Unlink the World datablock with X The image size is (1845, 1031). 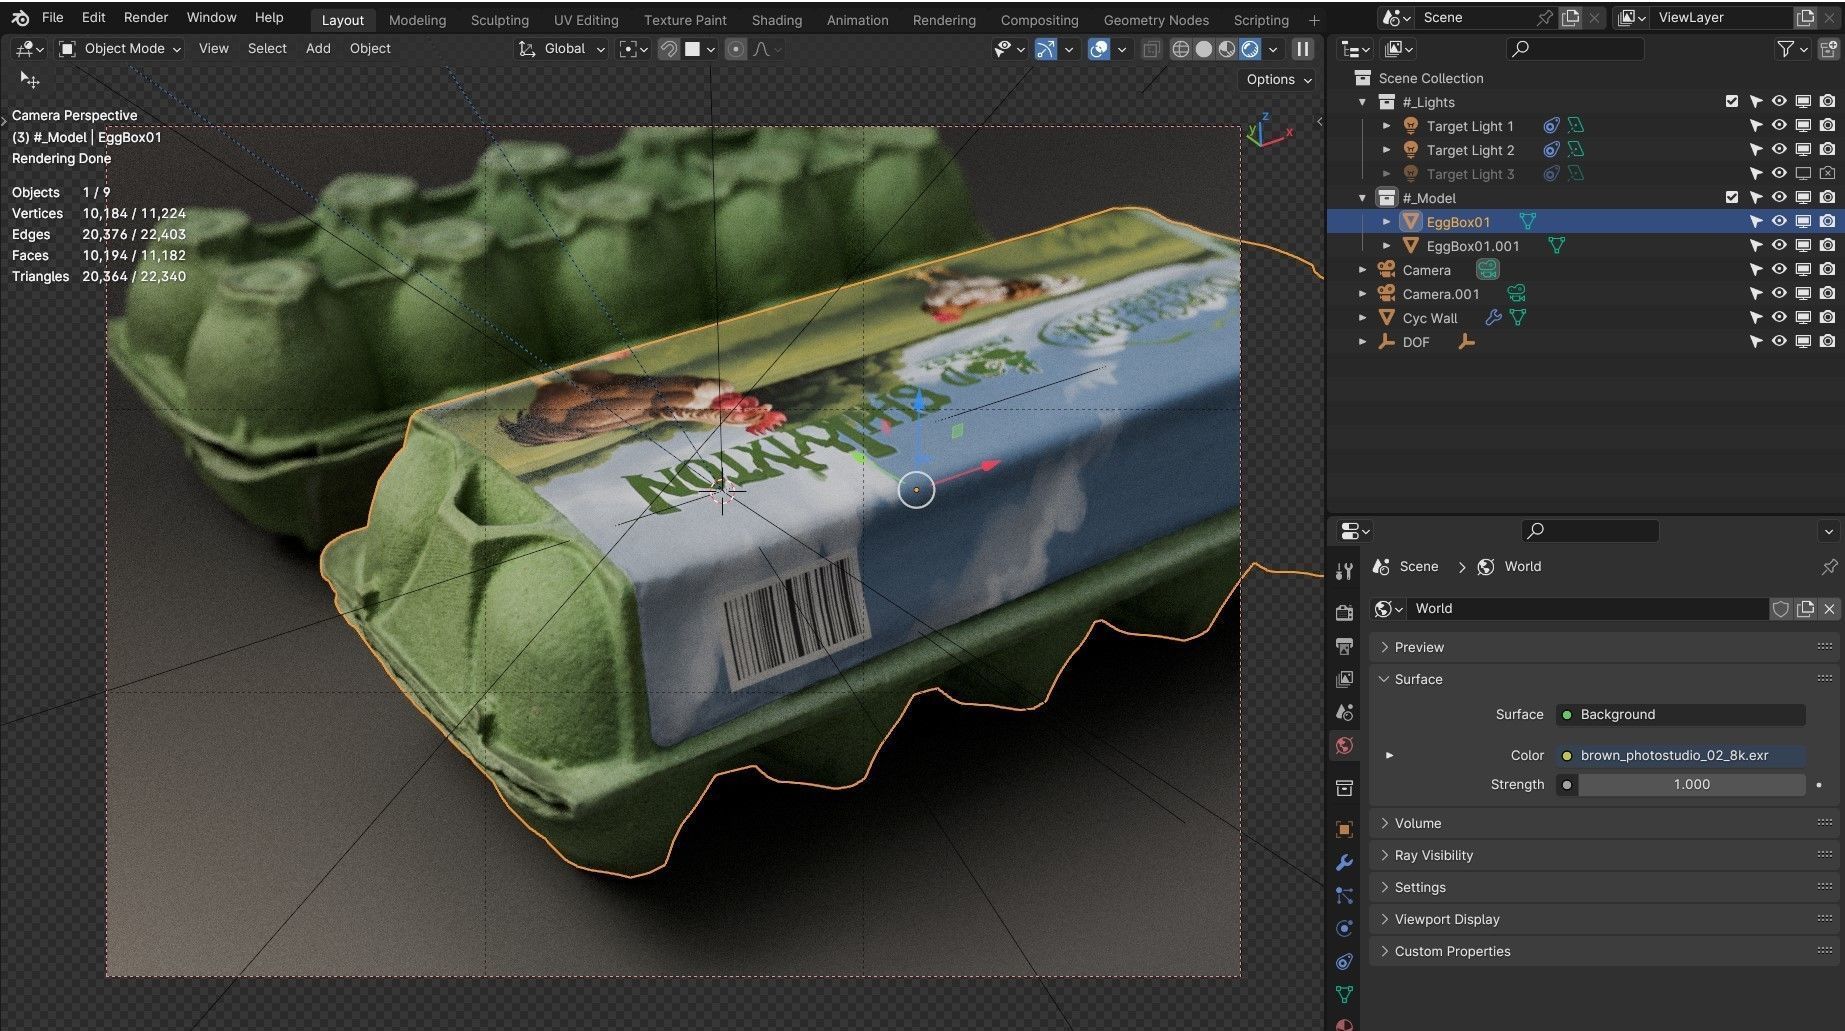1829,609
